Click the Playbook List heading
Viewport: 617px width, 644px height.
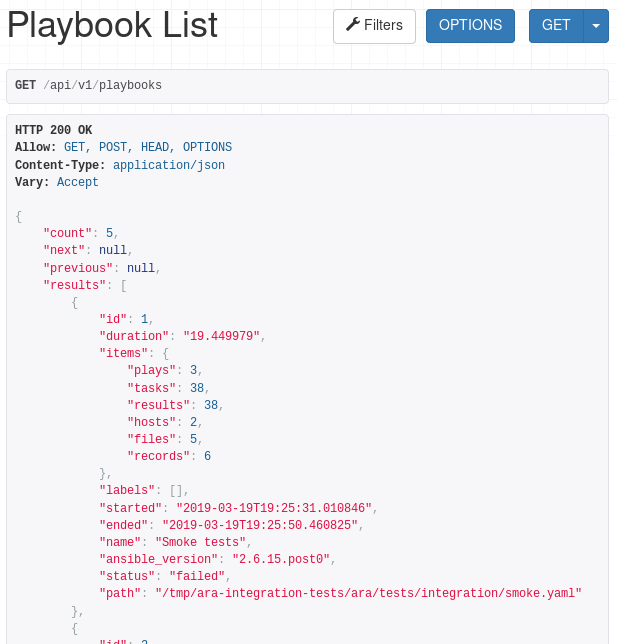(112, 26)
